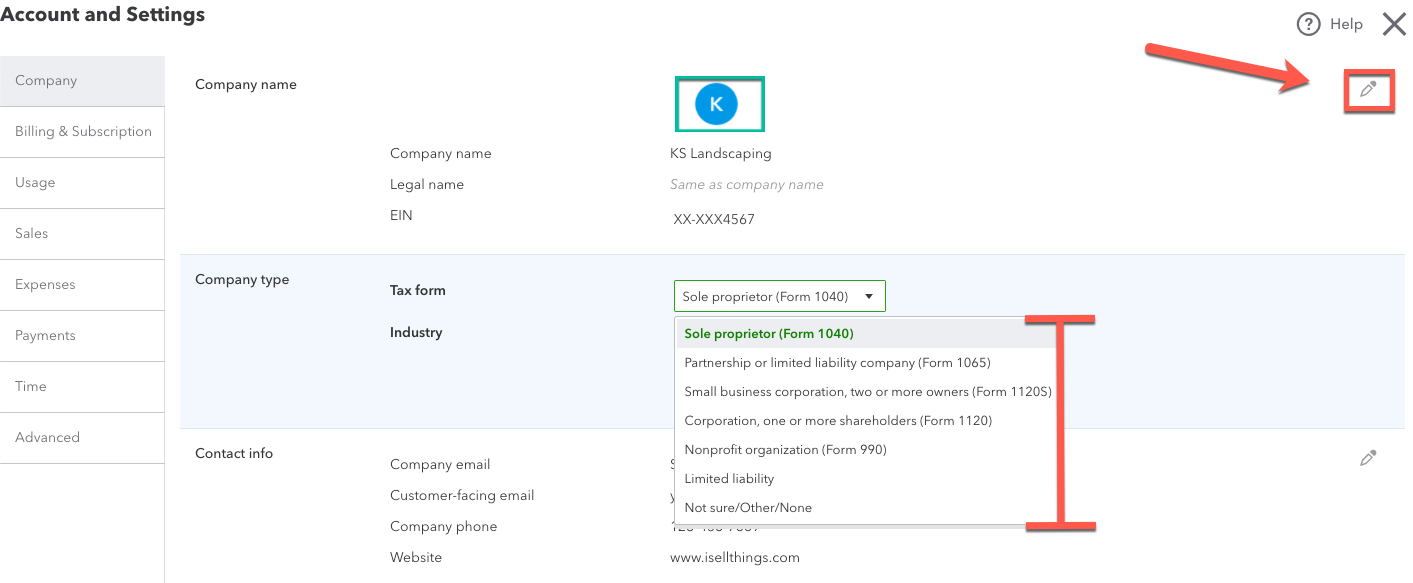Open the Tax form dropdown
The width and height of the screenshot is (1413, 583).
click(x=779, y=296)
